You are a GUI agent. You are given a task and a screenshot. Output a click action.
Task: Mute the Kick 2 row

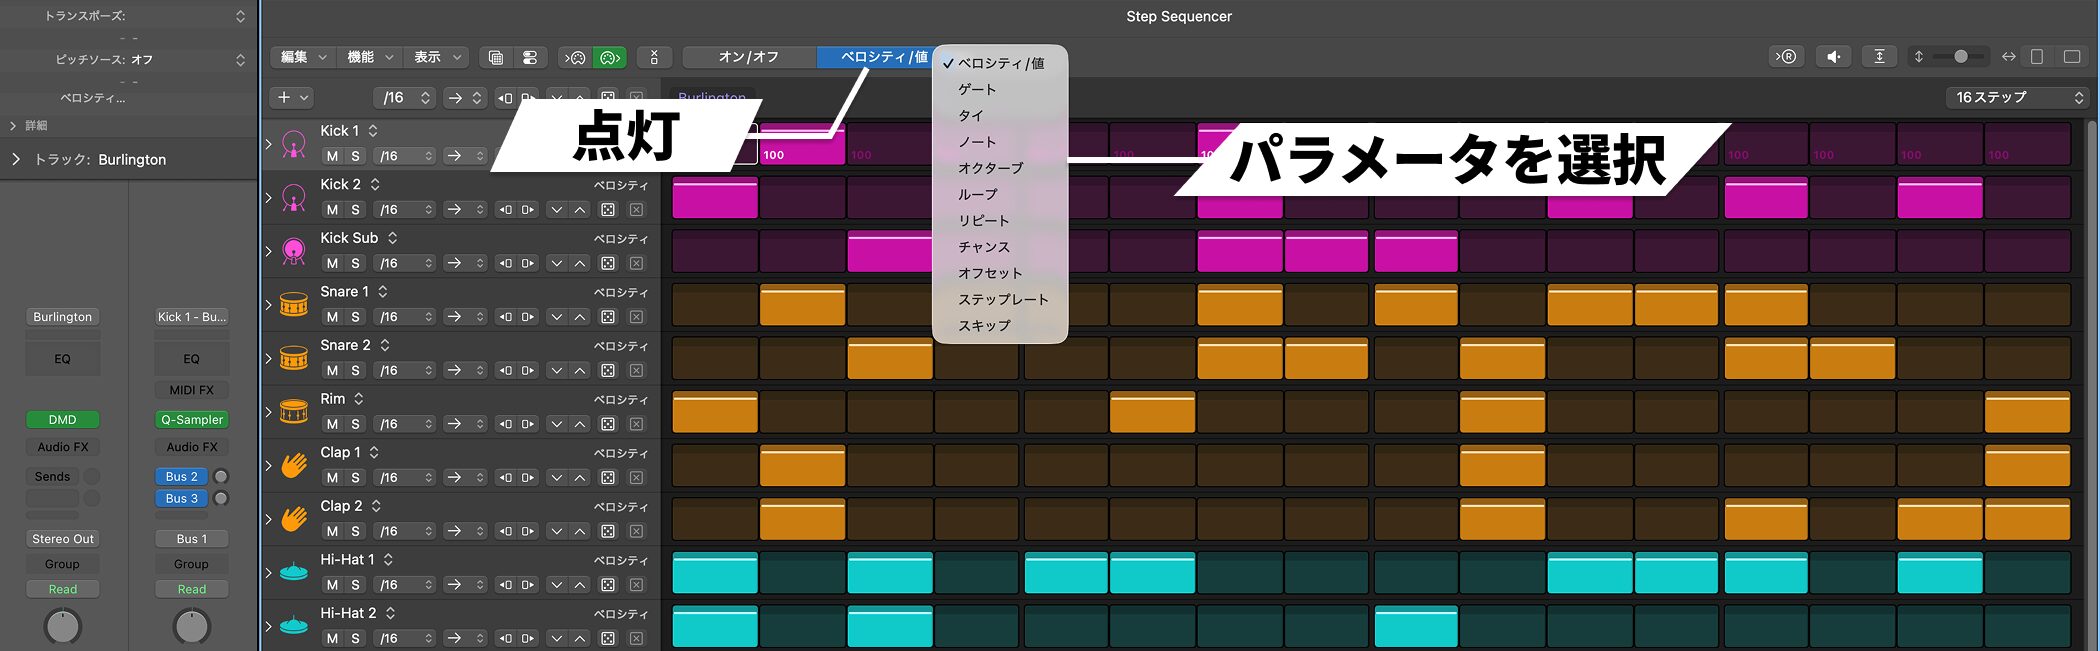(x=332, y=210)
